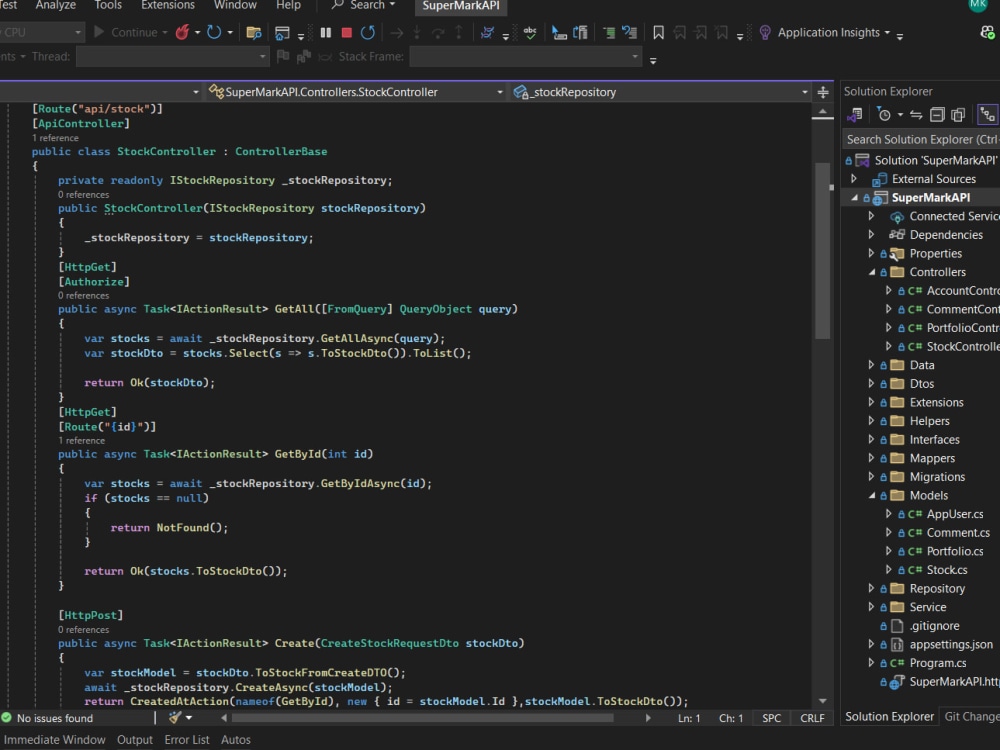Select Program.cs file
This screenshot has height=750, width=1000.
pos(938,663)
